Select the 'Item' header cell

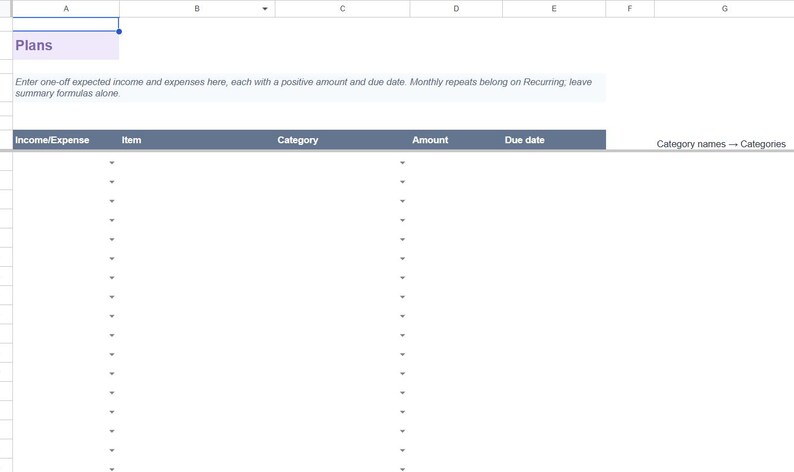197,140
